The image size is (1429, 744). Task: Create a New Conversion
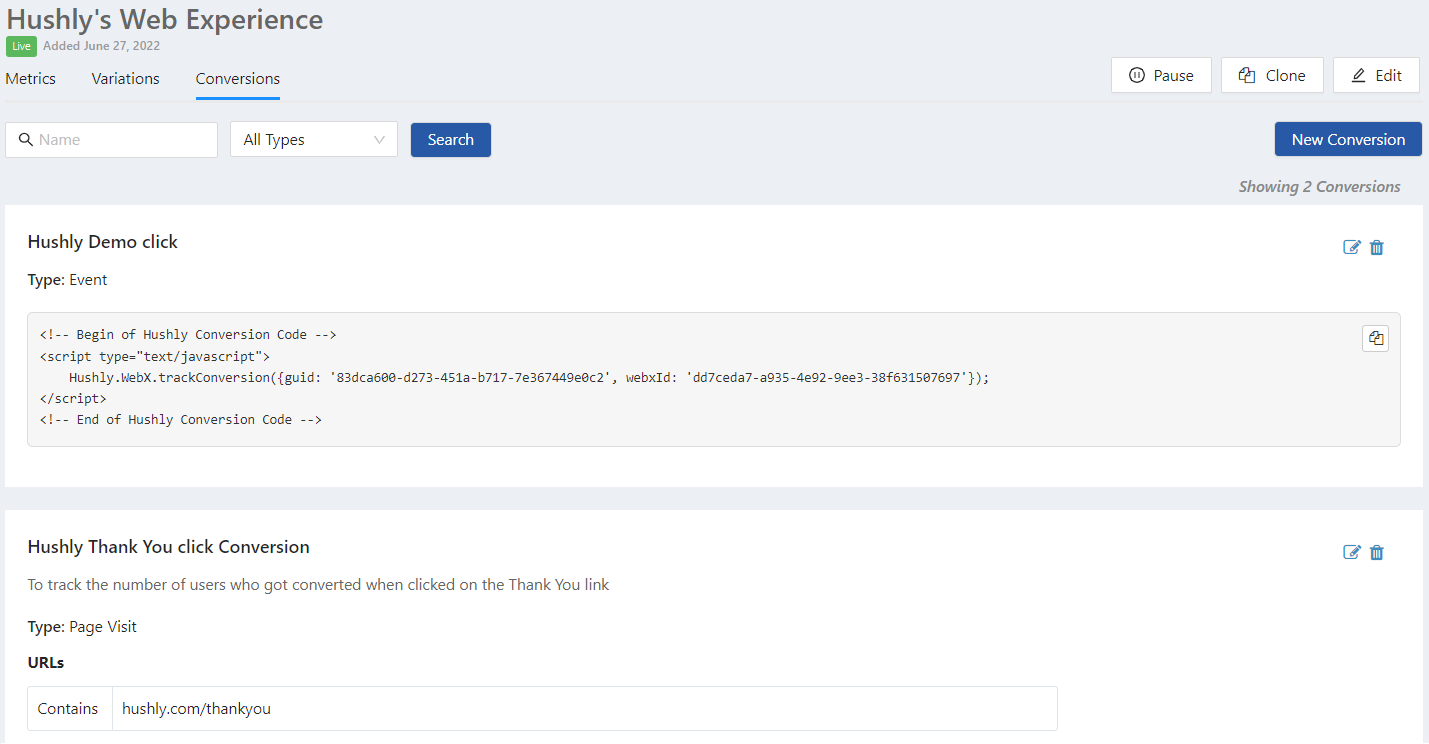(x=1348, y=139)
